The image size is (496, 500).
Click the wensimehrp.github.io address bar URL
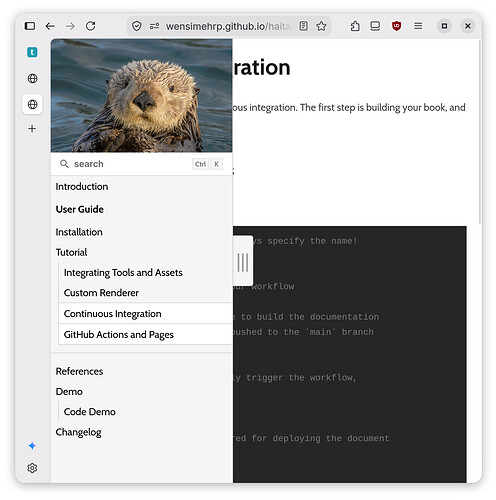[228, 26]
